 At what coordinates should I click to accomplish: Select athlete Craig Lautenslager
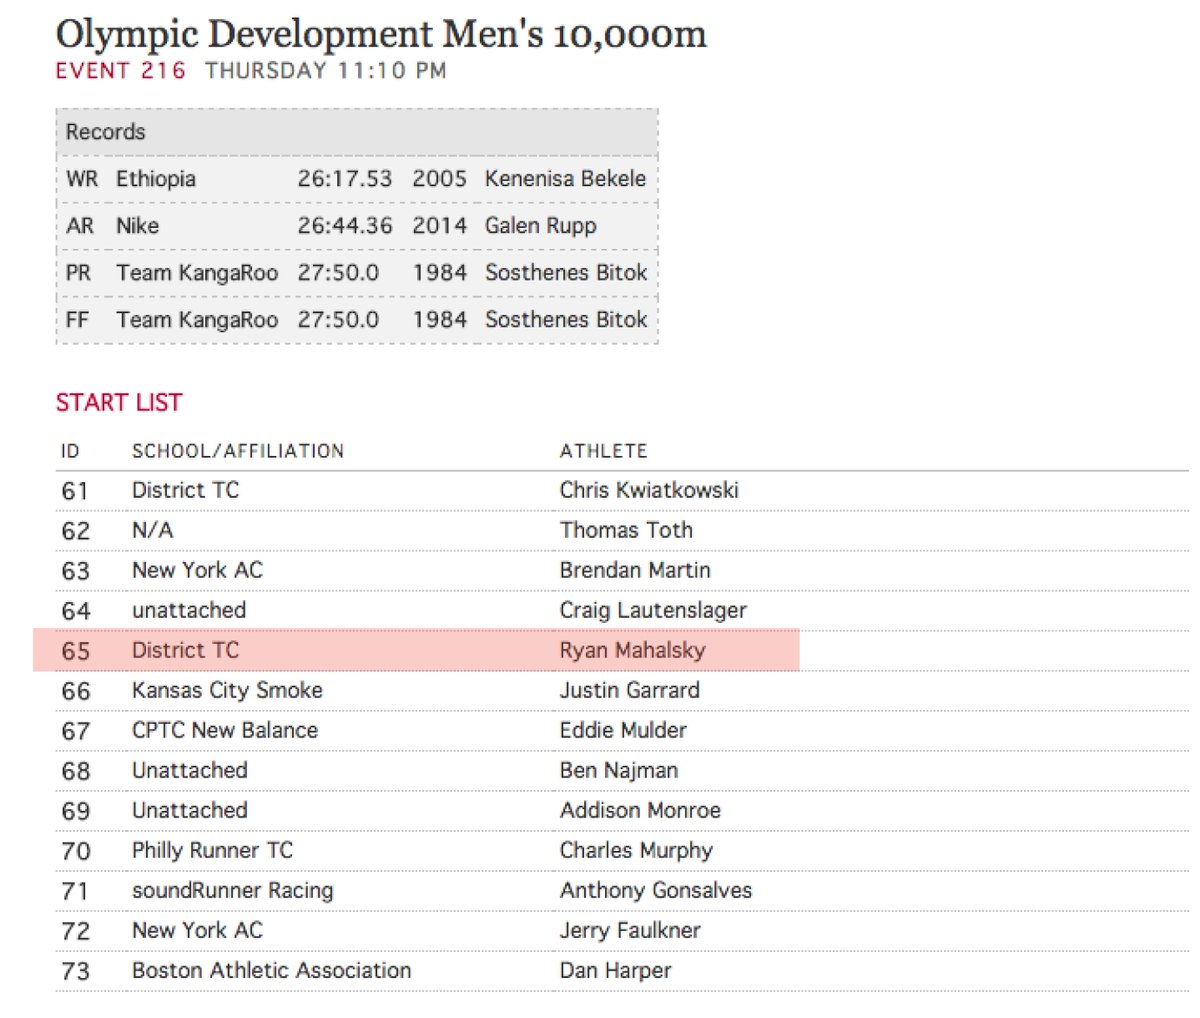click(x=653, y=610)
